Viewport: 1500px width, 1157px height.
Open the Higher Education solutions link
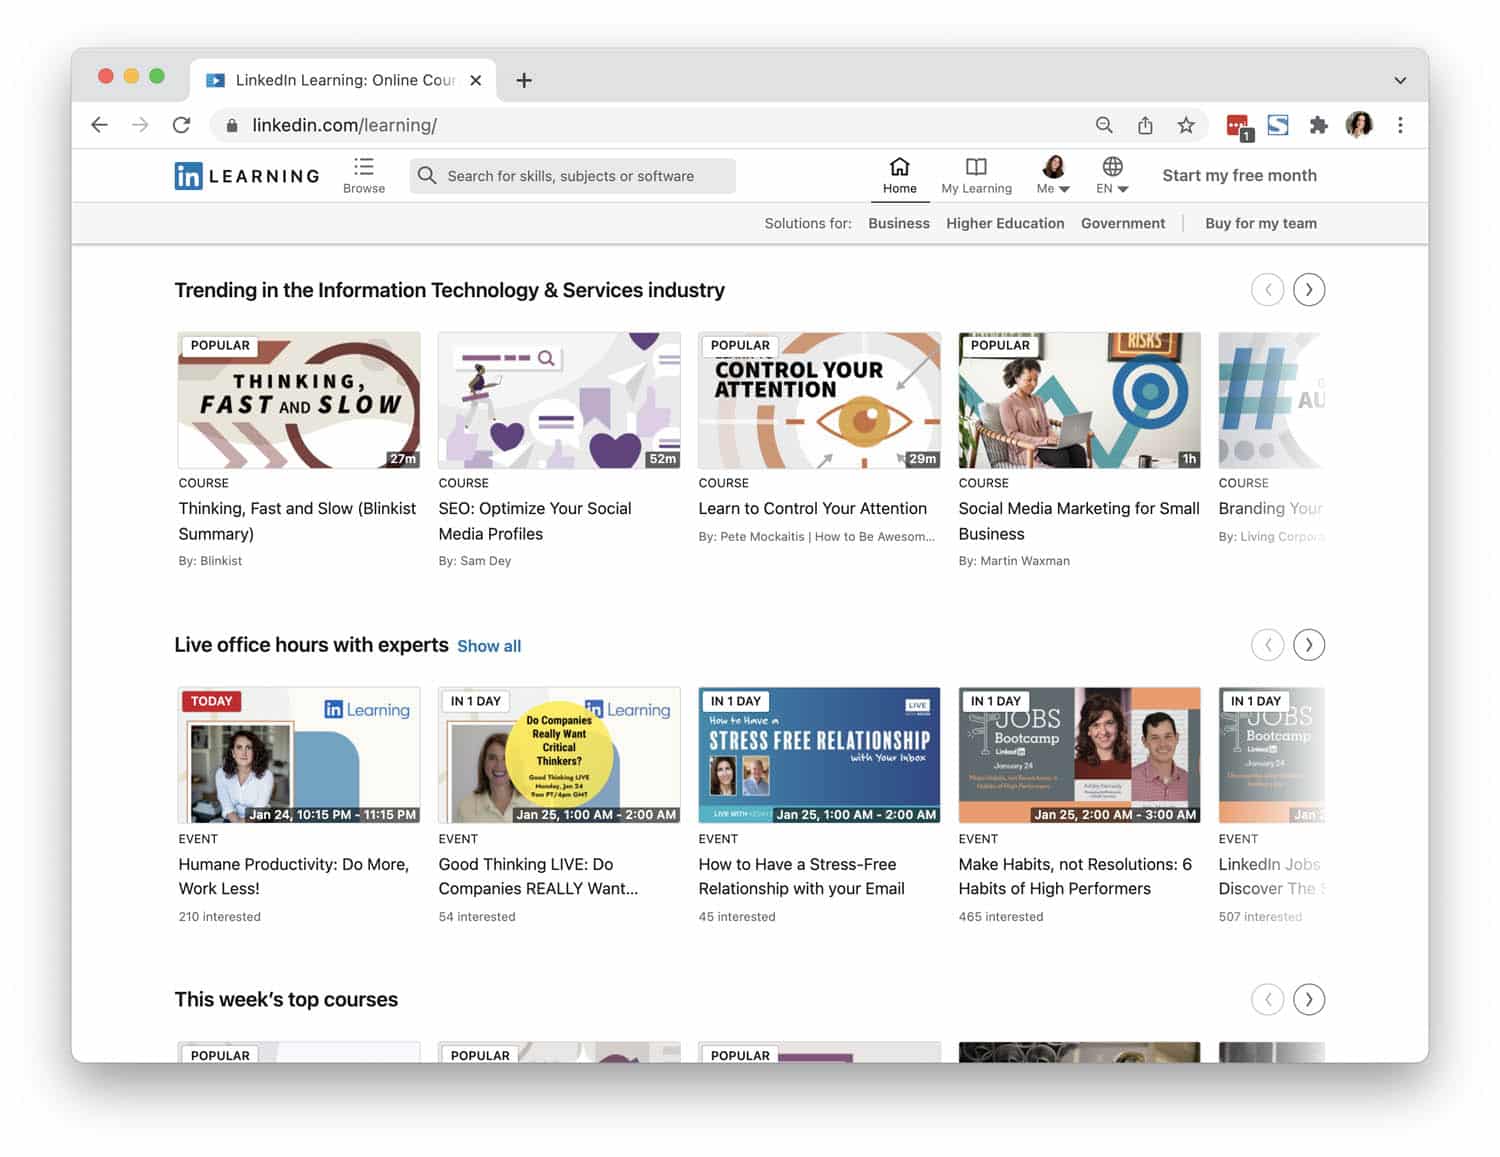tap(1005, 223)
